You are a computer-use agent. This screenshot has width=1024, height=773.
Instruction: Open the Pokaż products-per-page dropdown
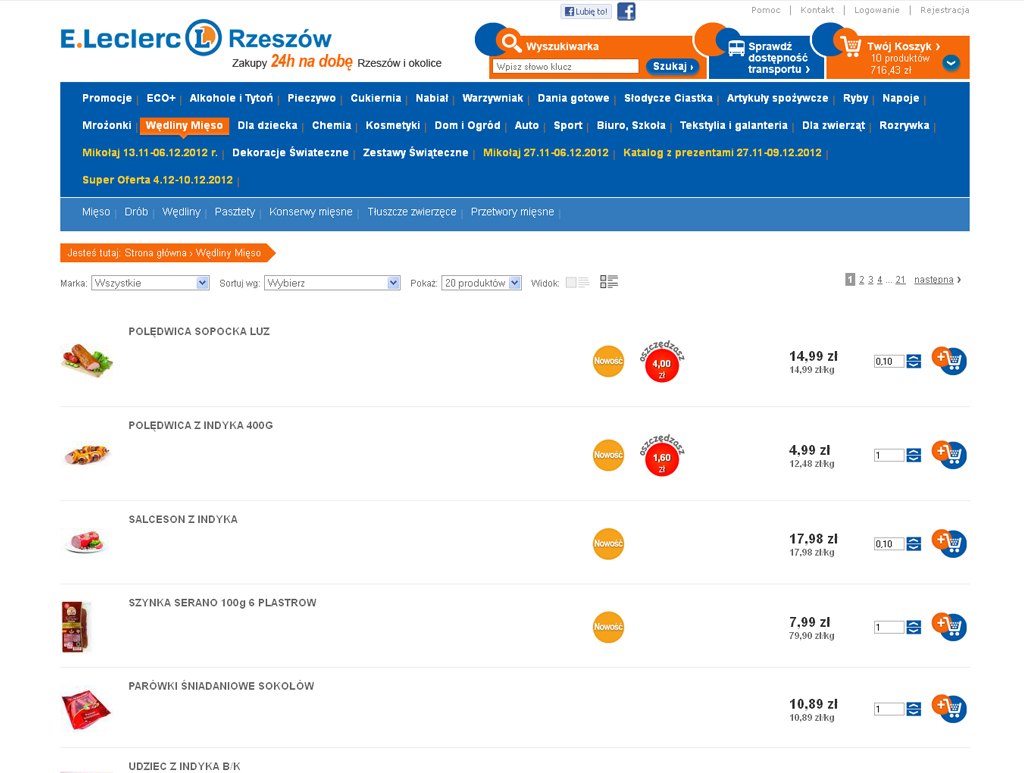(481, 283)
